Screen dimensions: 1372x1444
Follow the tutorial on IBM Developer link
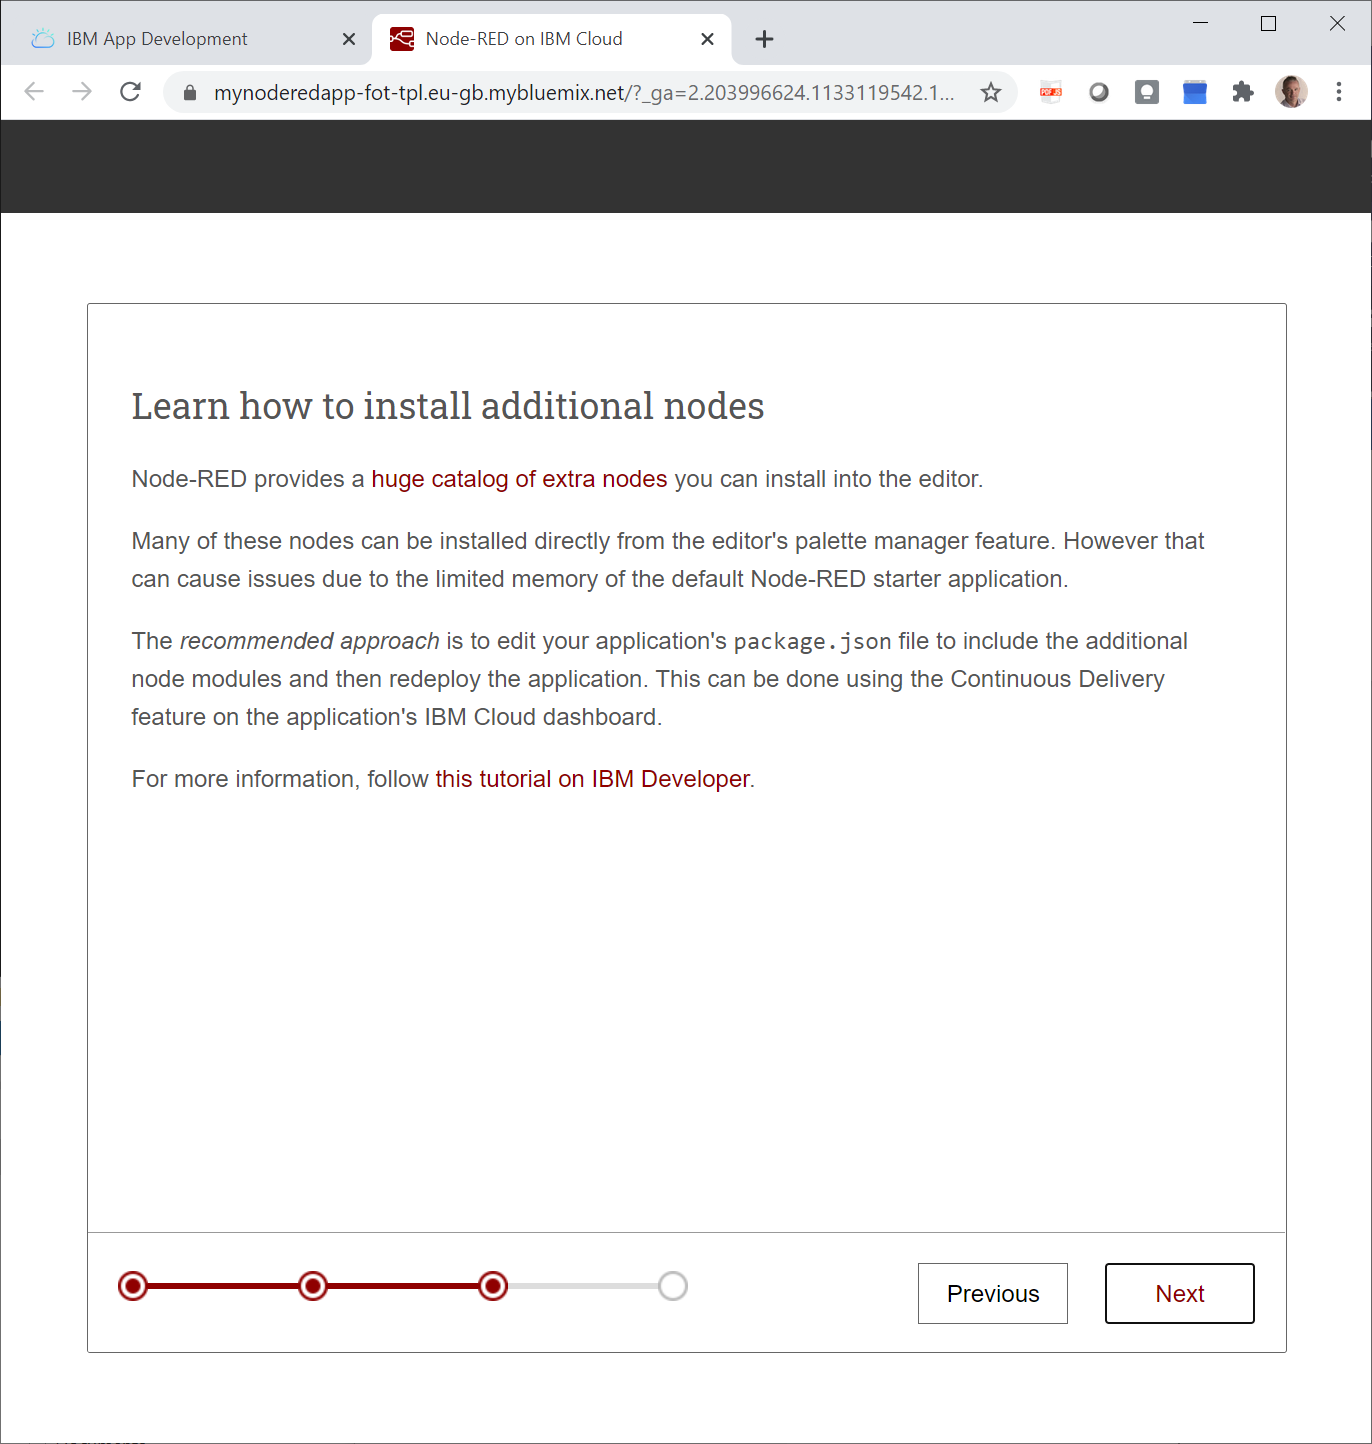pos(592,779)
